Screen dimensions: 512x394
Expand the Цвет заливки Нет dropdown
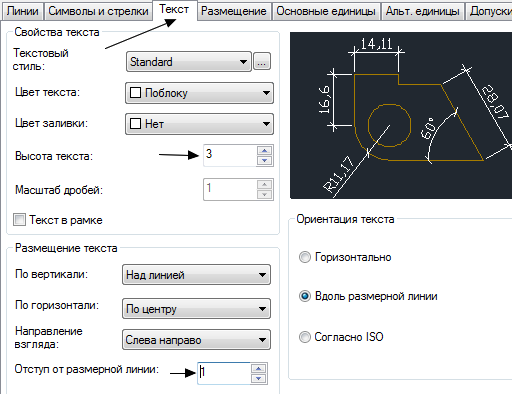[x=199, y=124]
